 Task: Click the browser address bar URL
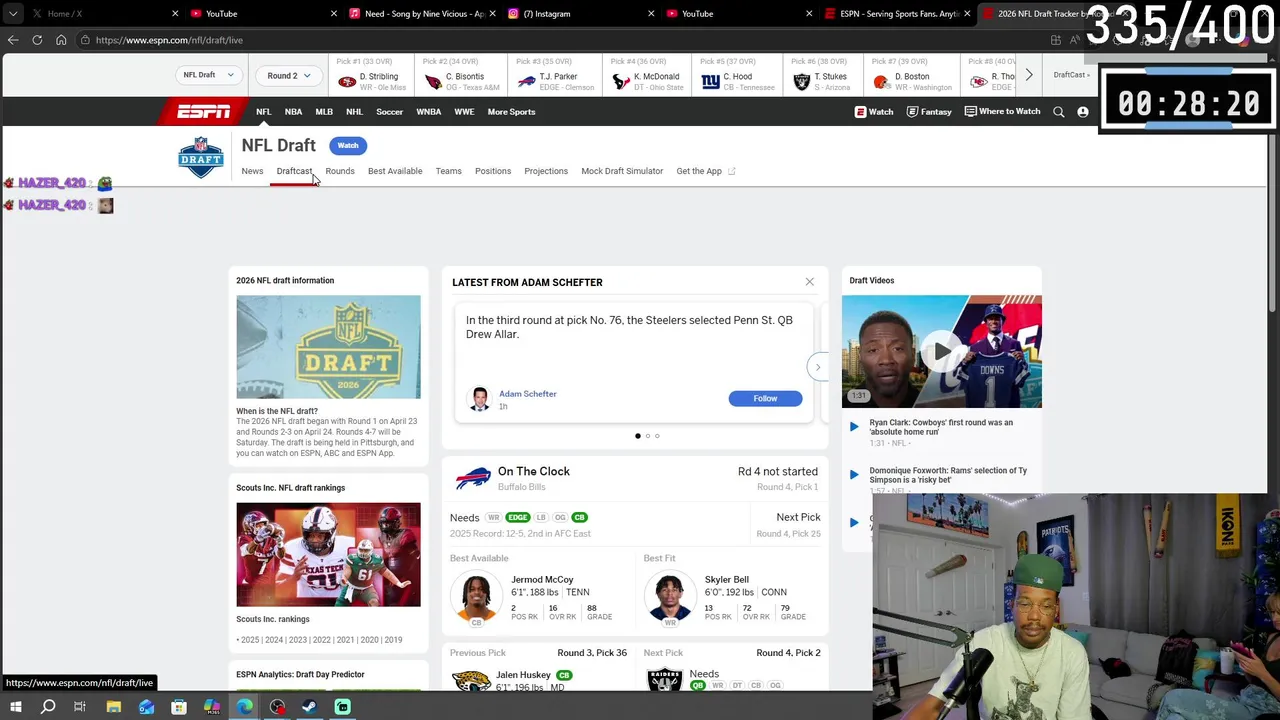coord(169,40)
